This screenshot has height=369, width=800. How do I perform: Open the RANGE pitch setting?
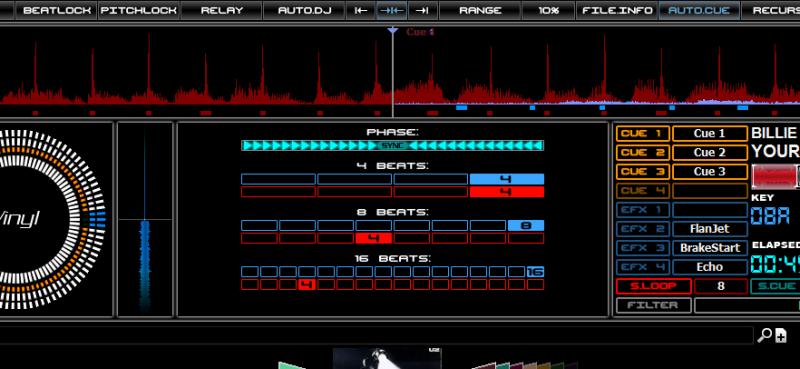(480, 10)
